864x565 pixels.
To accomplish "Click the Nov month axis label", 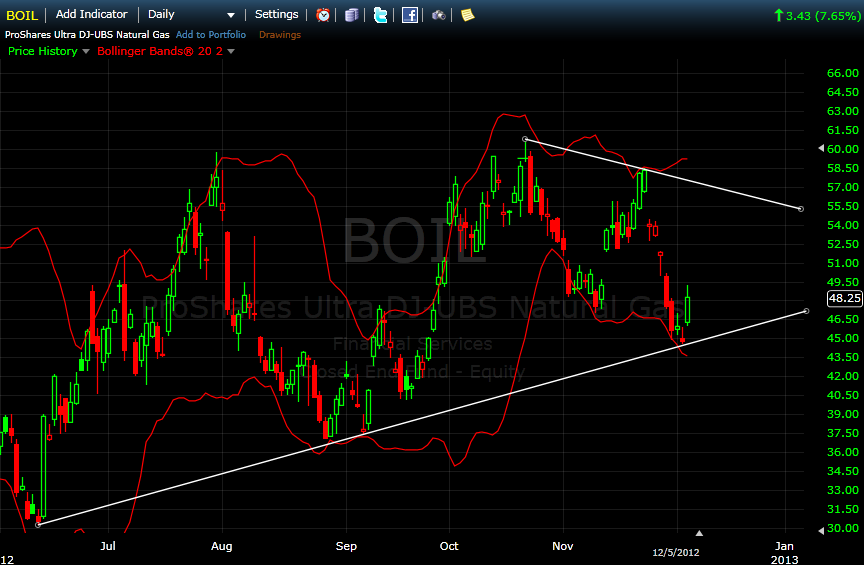I will [563, 546].
